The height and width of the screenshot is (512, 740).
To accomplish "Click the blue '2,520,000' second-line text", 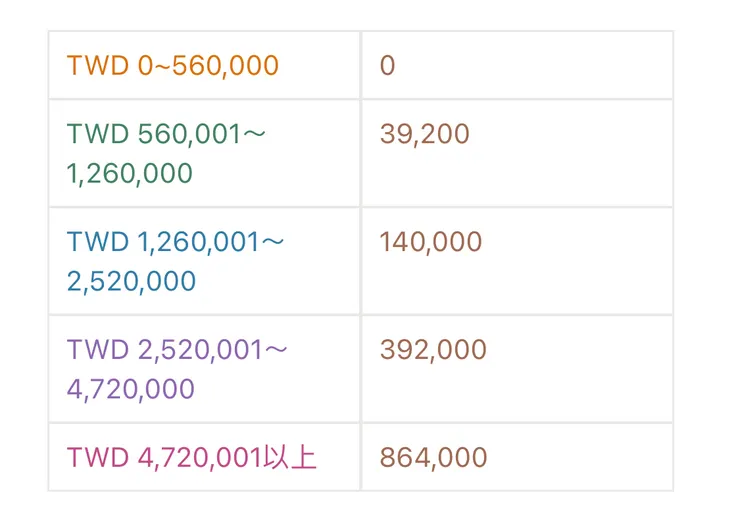I will (132, 281).
